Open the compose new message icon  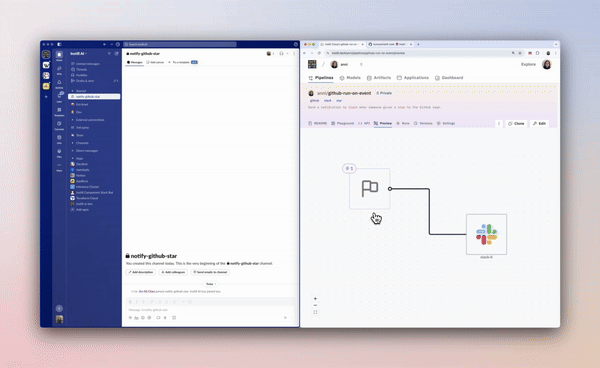(116, 54)
